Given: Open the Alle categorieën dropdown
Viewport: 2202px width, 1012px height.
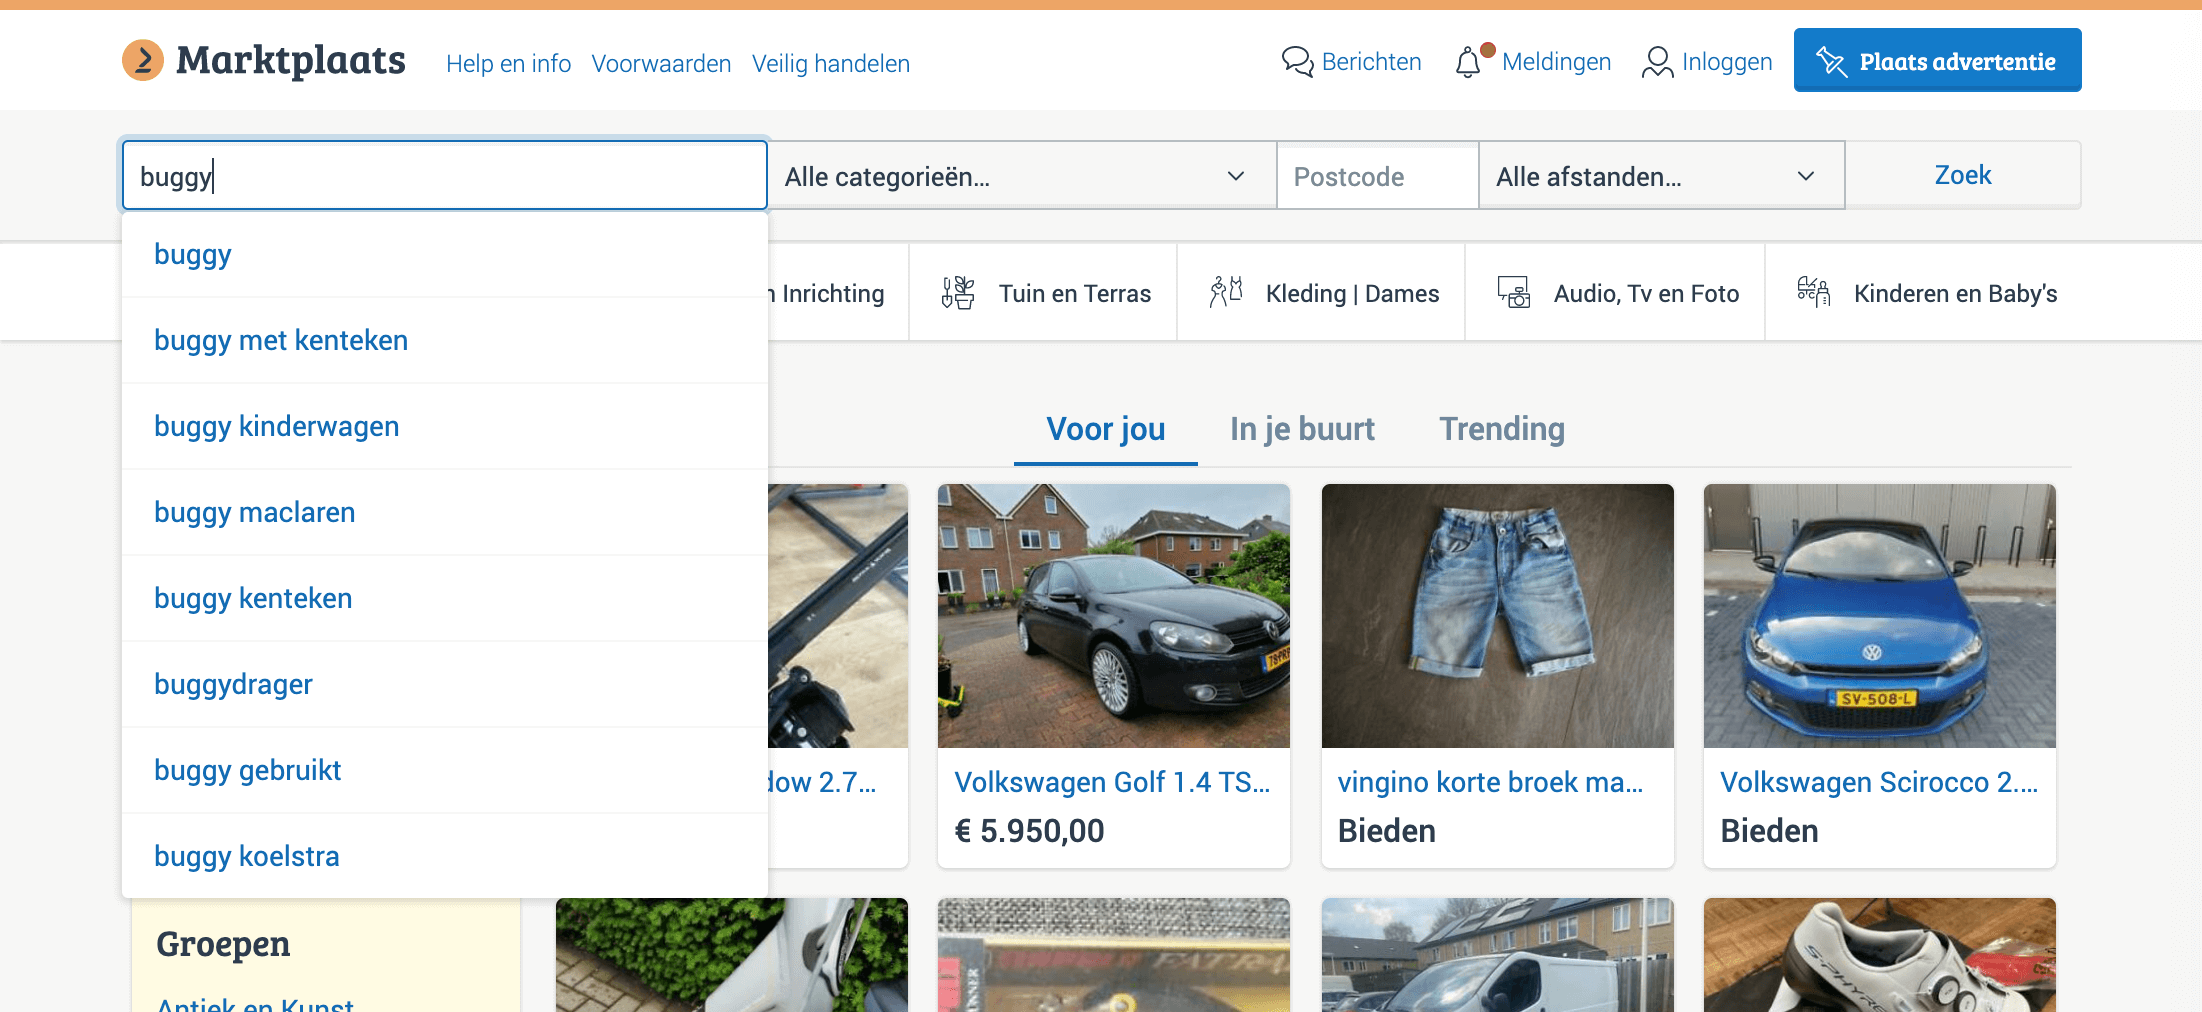Looking at the screenshot, I should pos(1021,176).
